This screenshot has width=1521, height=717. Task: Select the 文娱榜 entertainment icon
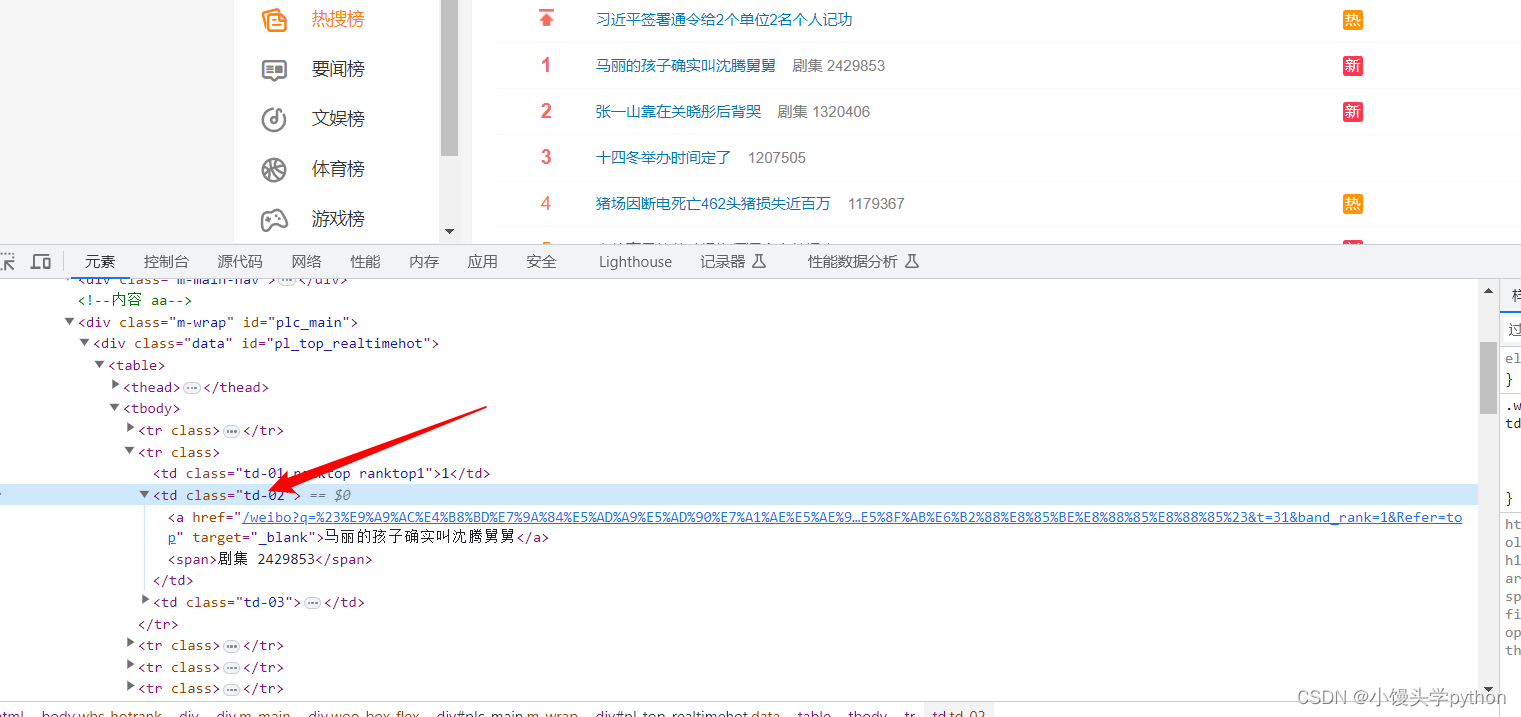tap(274, 119)
